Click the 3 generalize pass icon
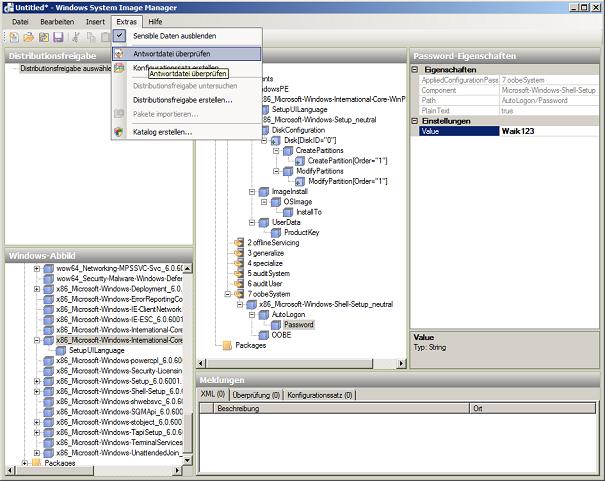 [239, 253]
